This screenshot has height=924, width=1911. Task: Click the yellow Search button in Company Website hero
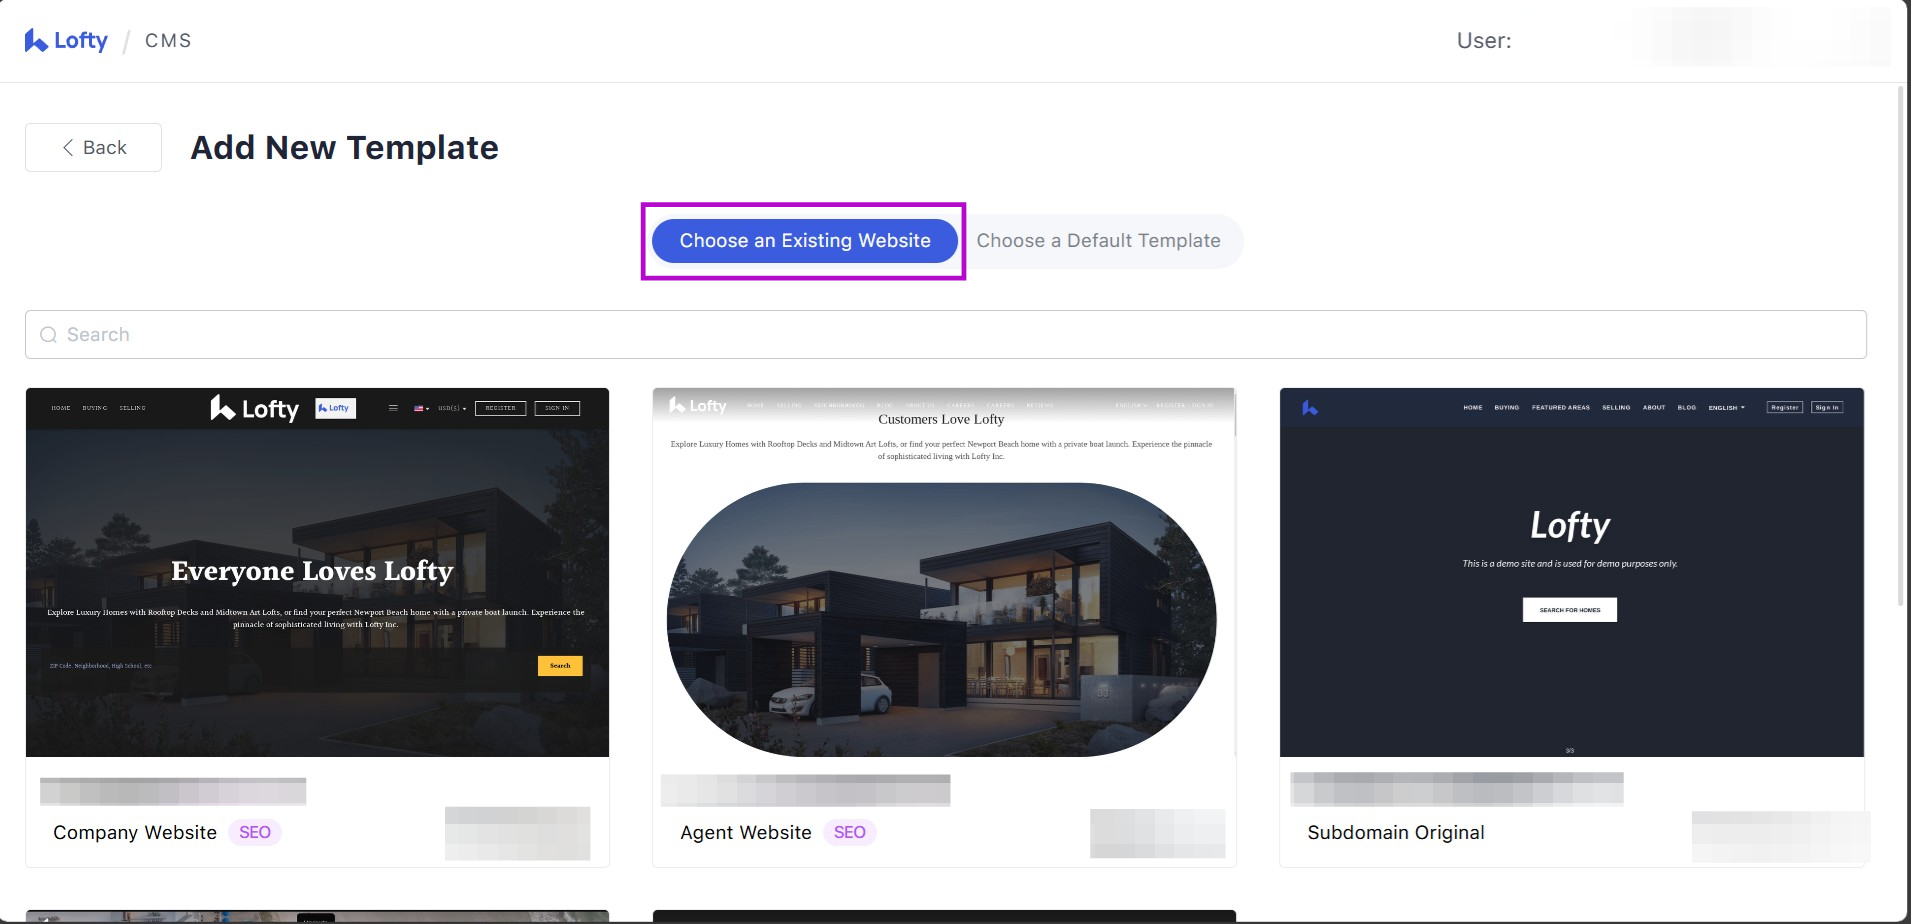tap(560, 665)
